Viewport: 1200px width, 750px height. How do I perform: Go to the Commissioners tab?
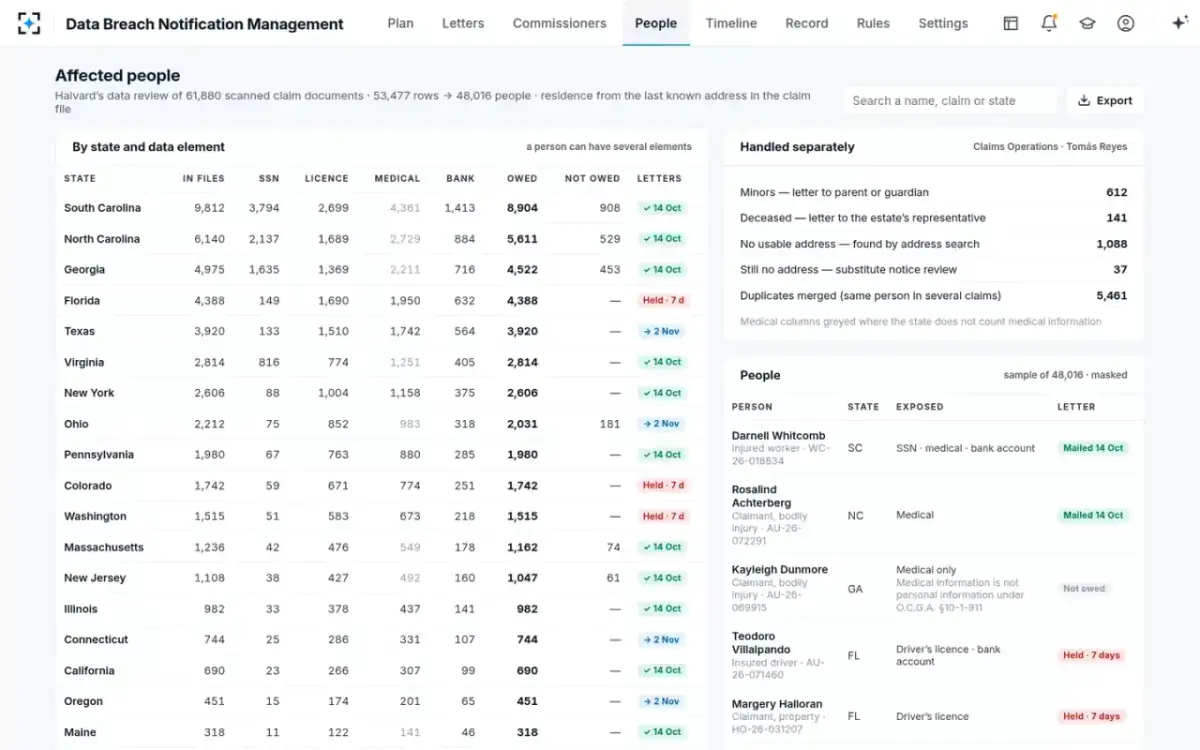pyautogui.click(x=559, y=23)
